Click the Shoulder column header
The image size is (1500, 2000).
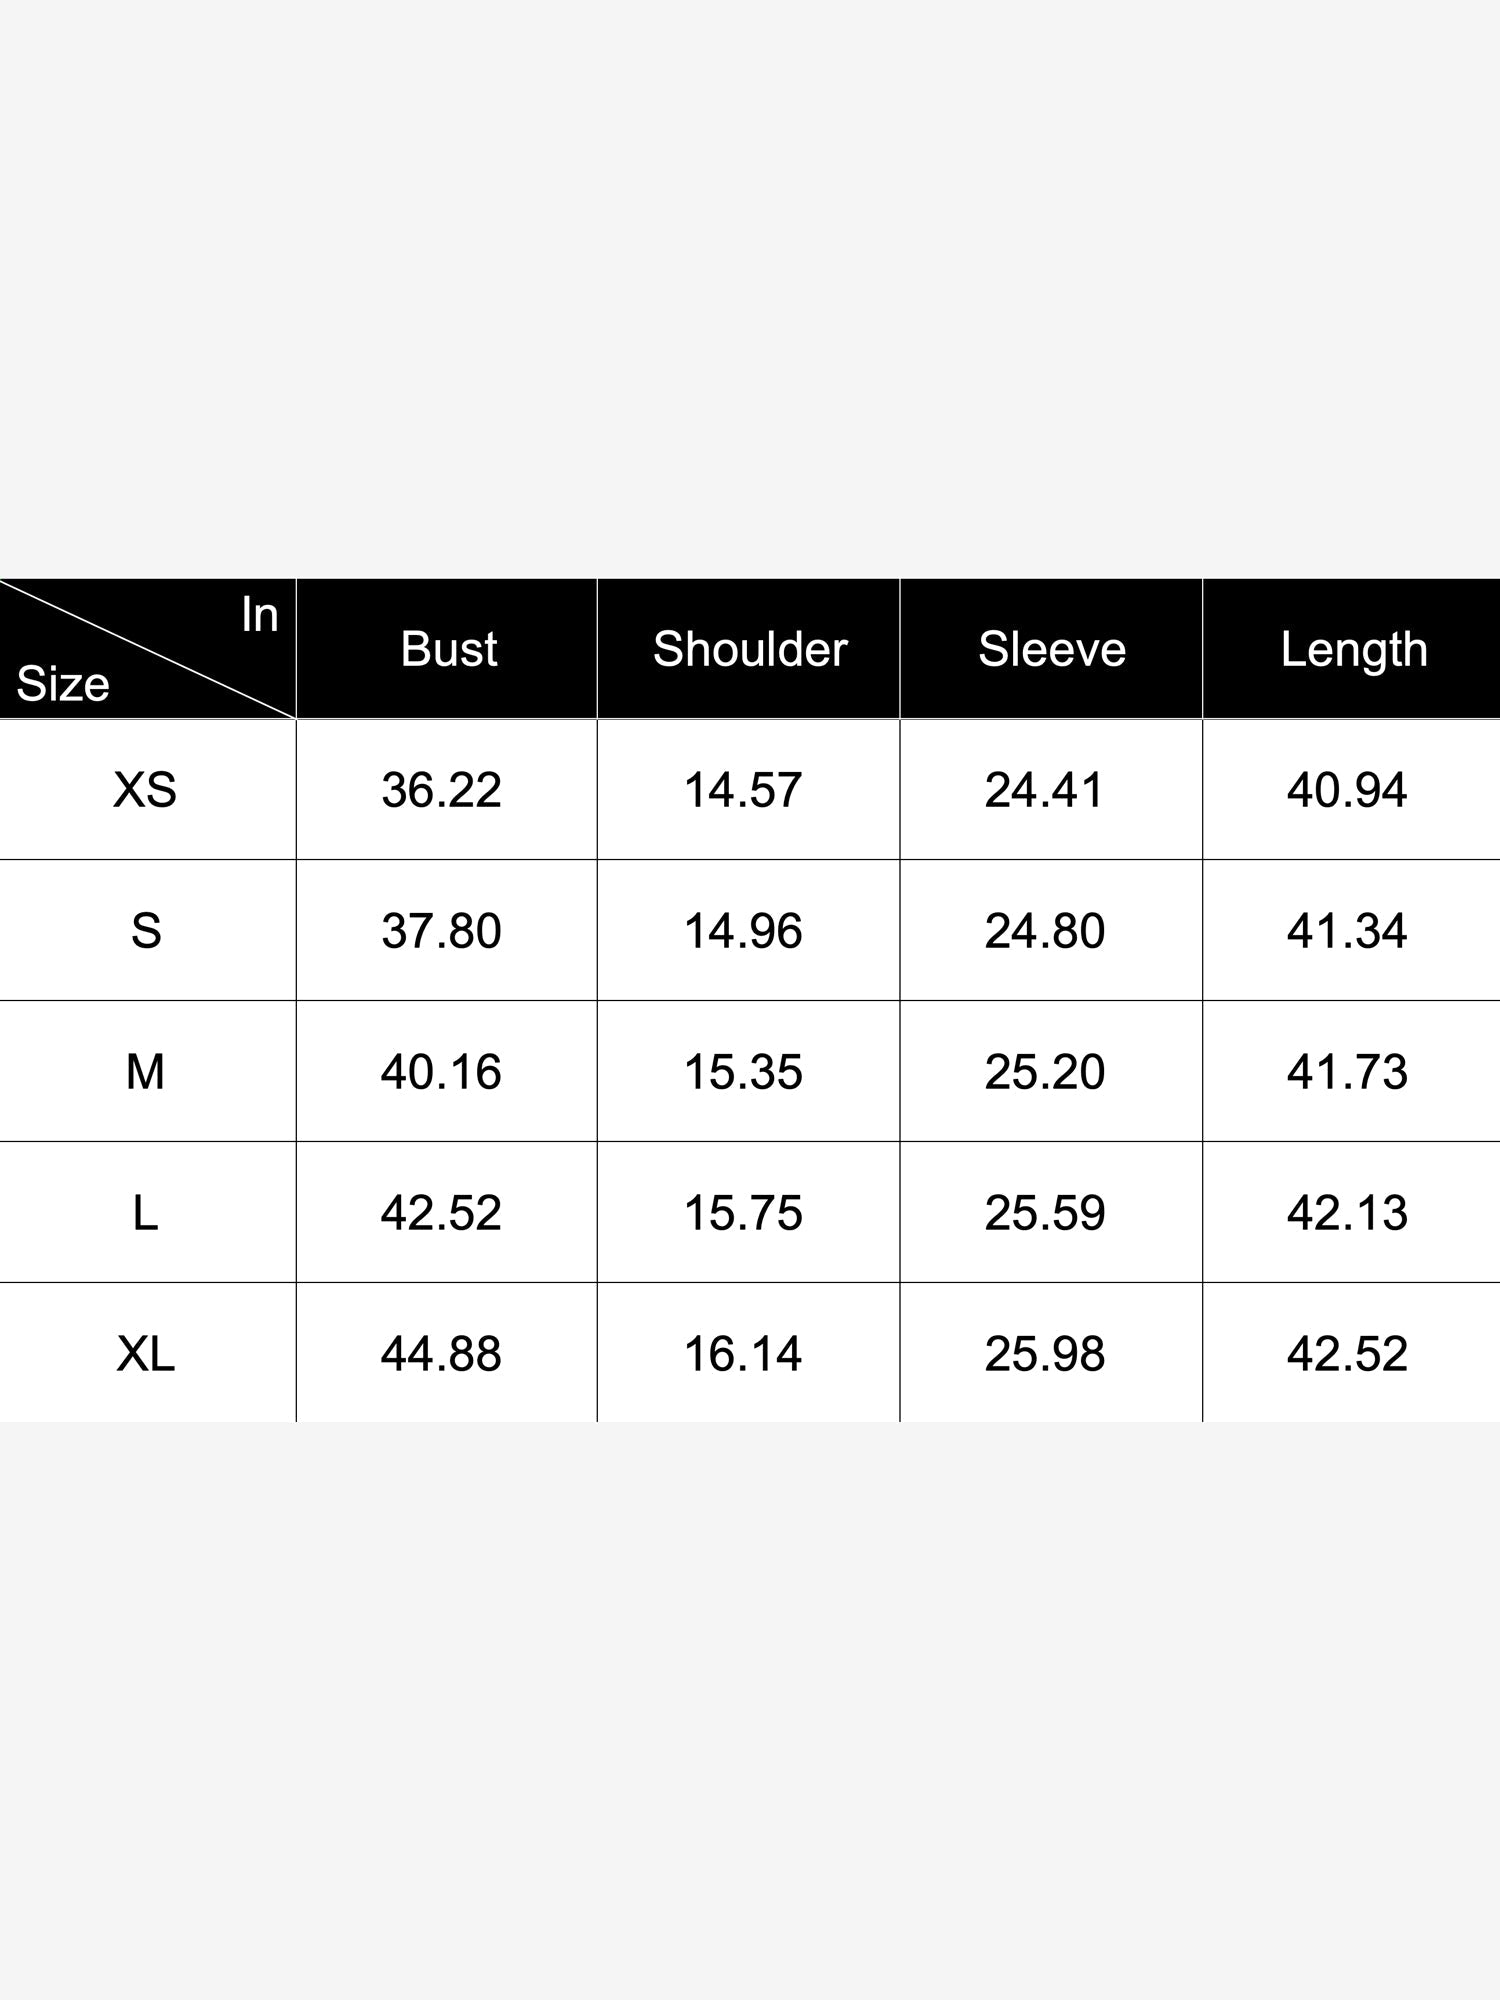click(750, 649)
